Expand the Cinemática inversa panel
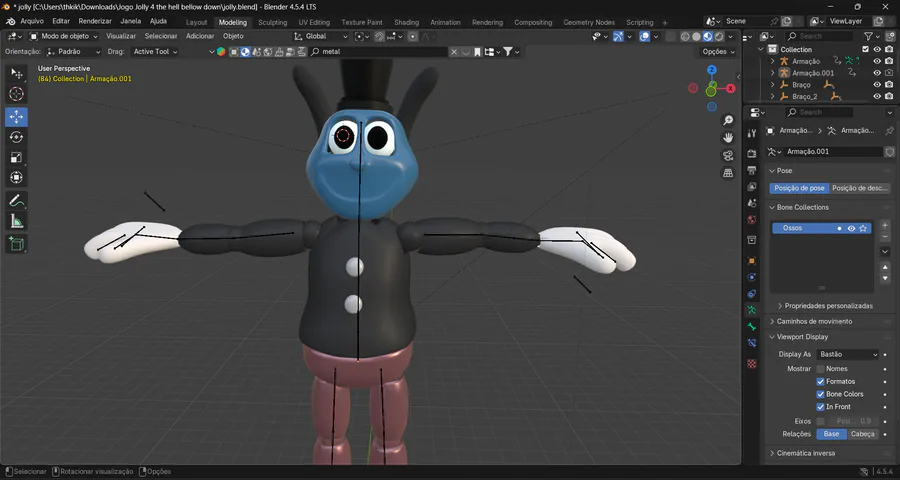Screen dimensions: 900x480 [x=805, y=453]
